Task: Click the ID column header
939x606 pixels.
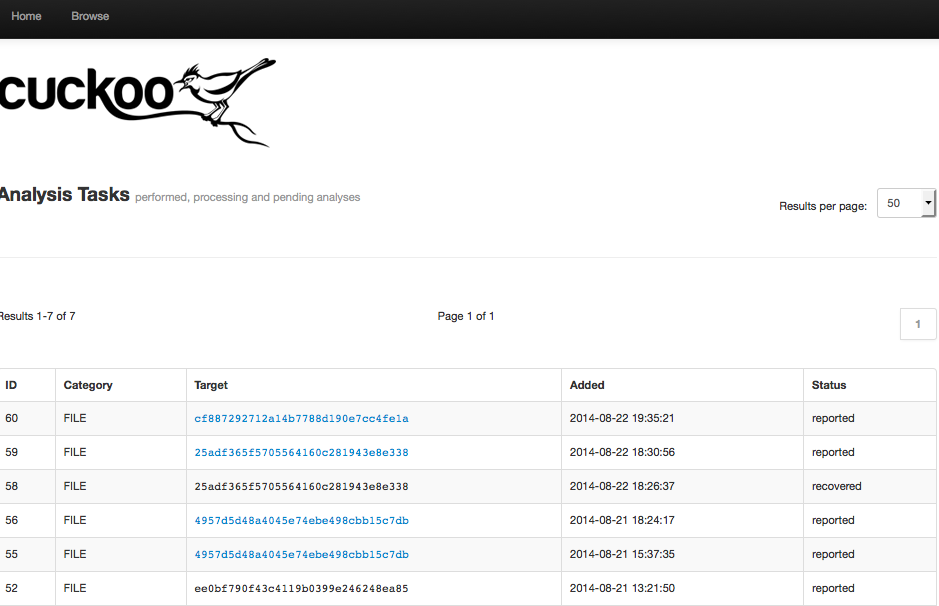Action: coord(11,385)
